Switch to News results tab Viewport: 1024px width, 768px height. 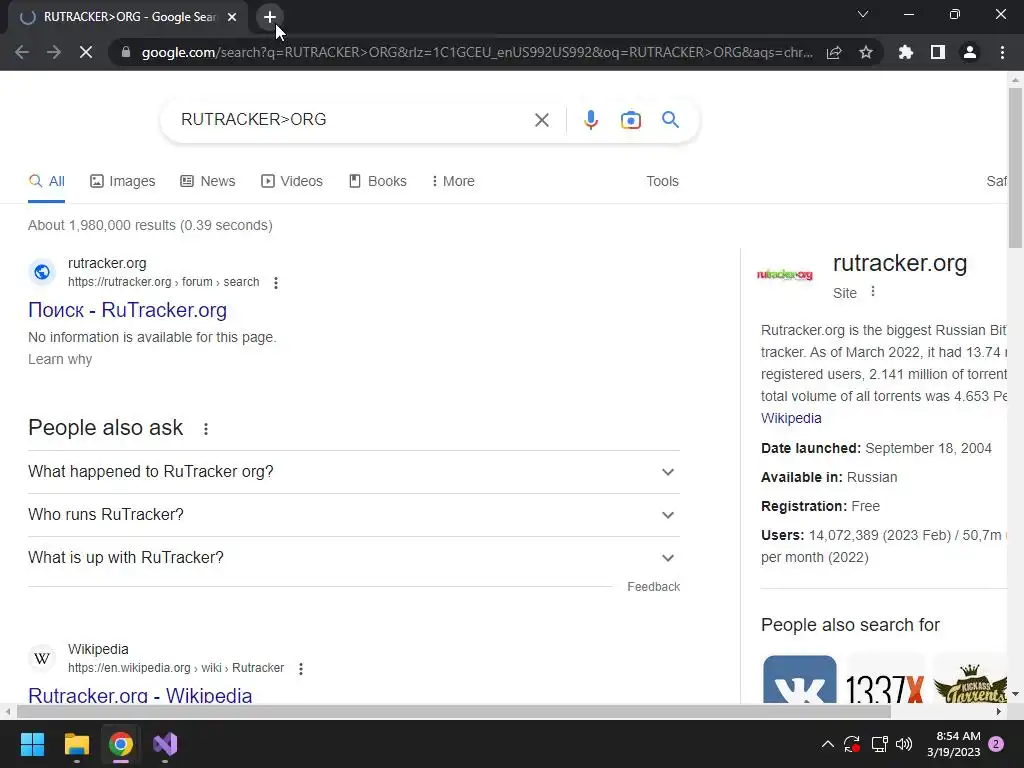208,182
